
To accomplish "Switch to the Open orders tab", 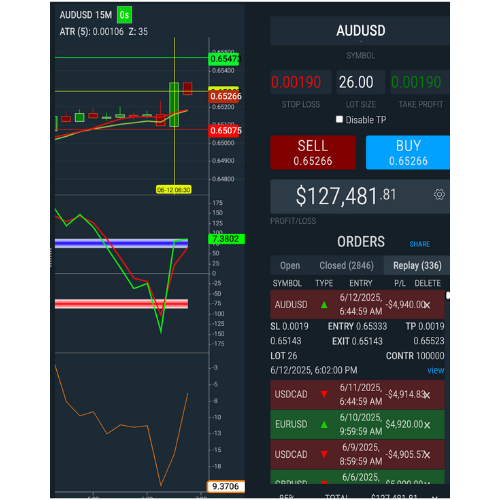I will pos(290,266).
